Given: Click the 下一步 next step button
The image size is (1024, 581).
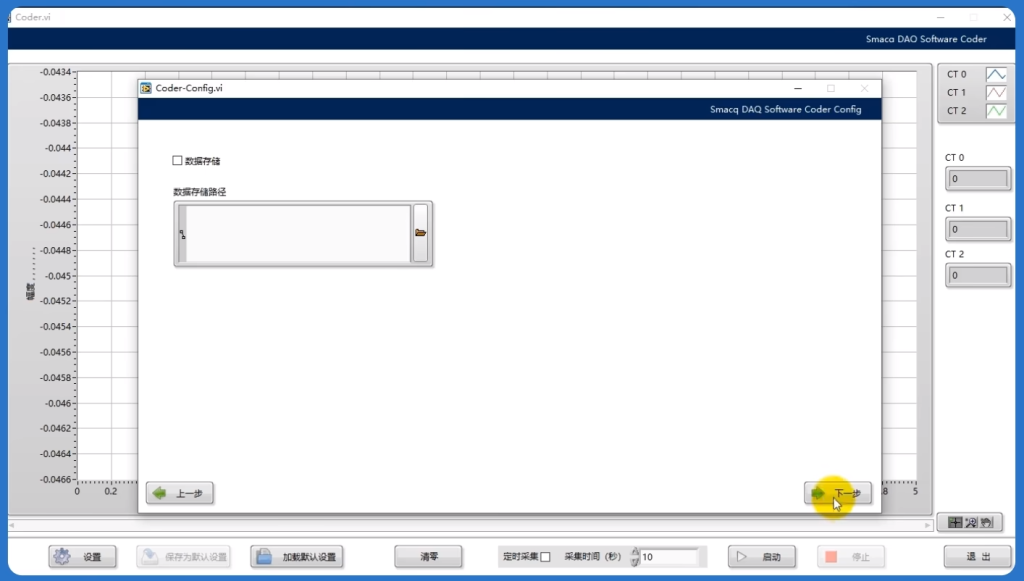Looking at the screenshot, I should 838,493.
